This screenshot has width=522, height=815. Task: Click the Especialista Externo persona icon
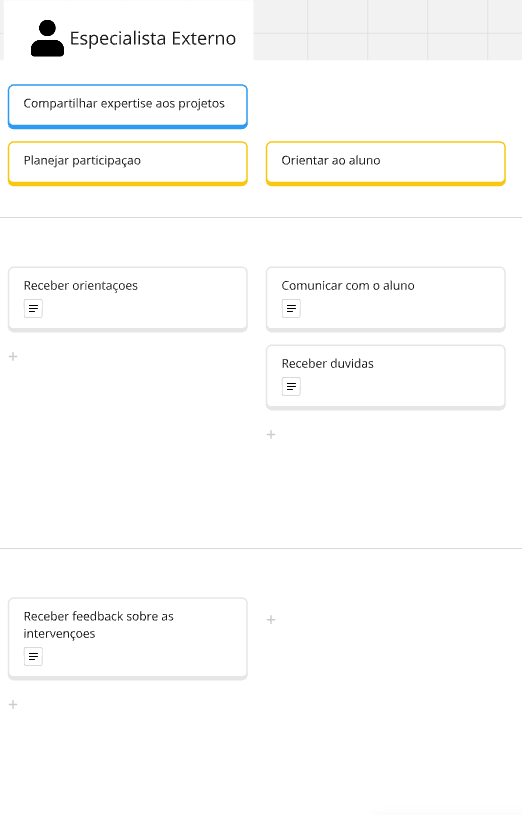(47, 38)
